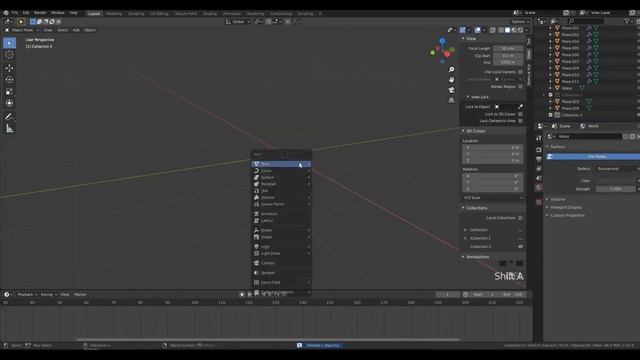Open the Object Mode dropdown
Viewport: 640px width, 360px height.
tap(22, 30)
